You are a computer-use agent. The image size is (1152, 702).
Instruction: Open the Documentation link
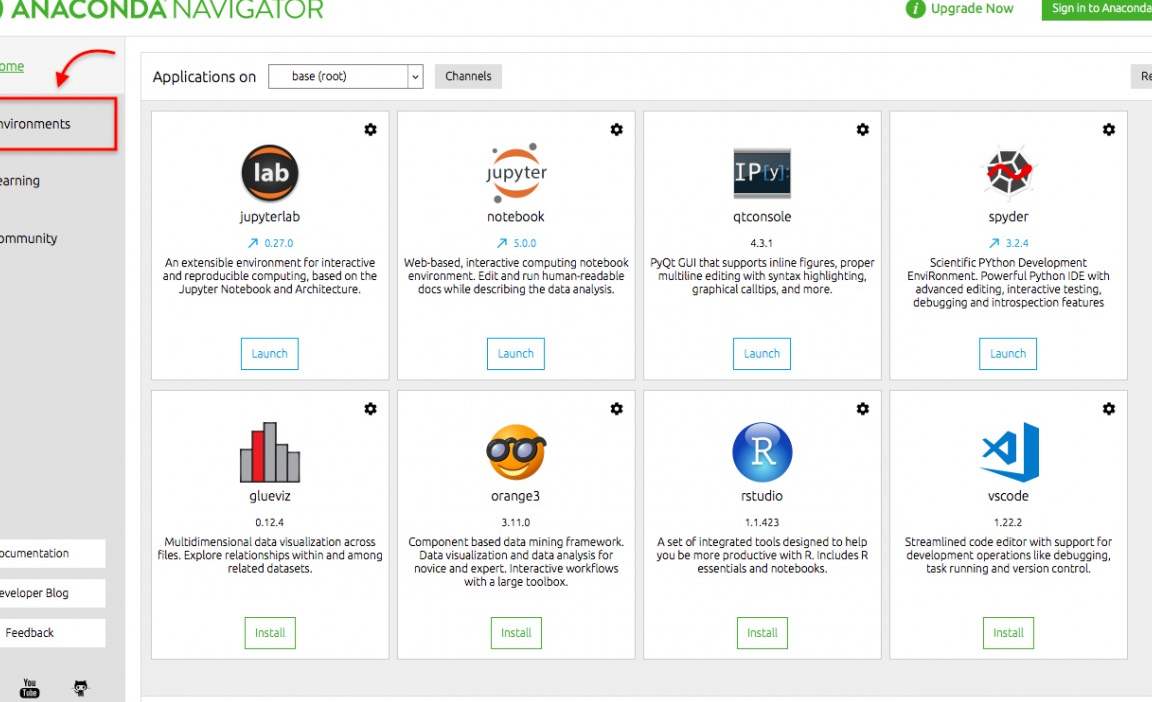(x=52, y=554)
